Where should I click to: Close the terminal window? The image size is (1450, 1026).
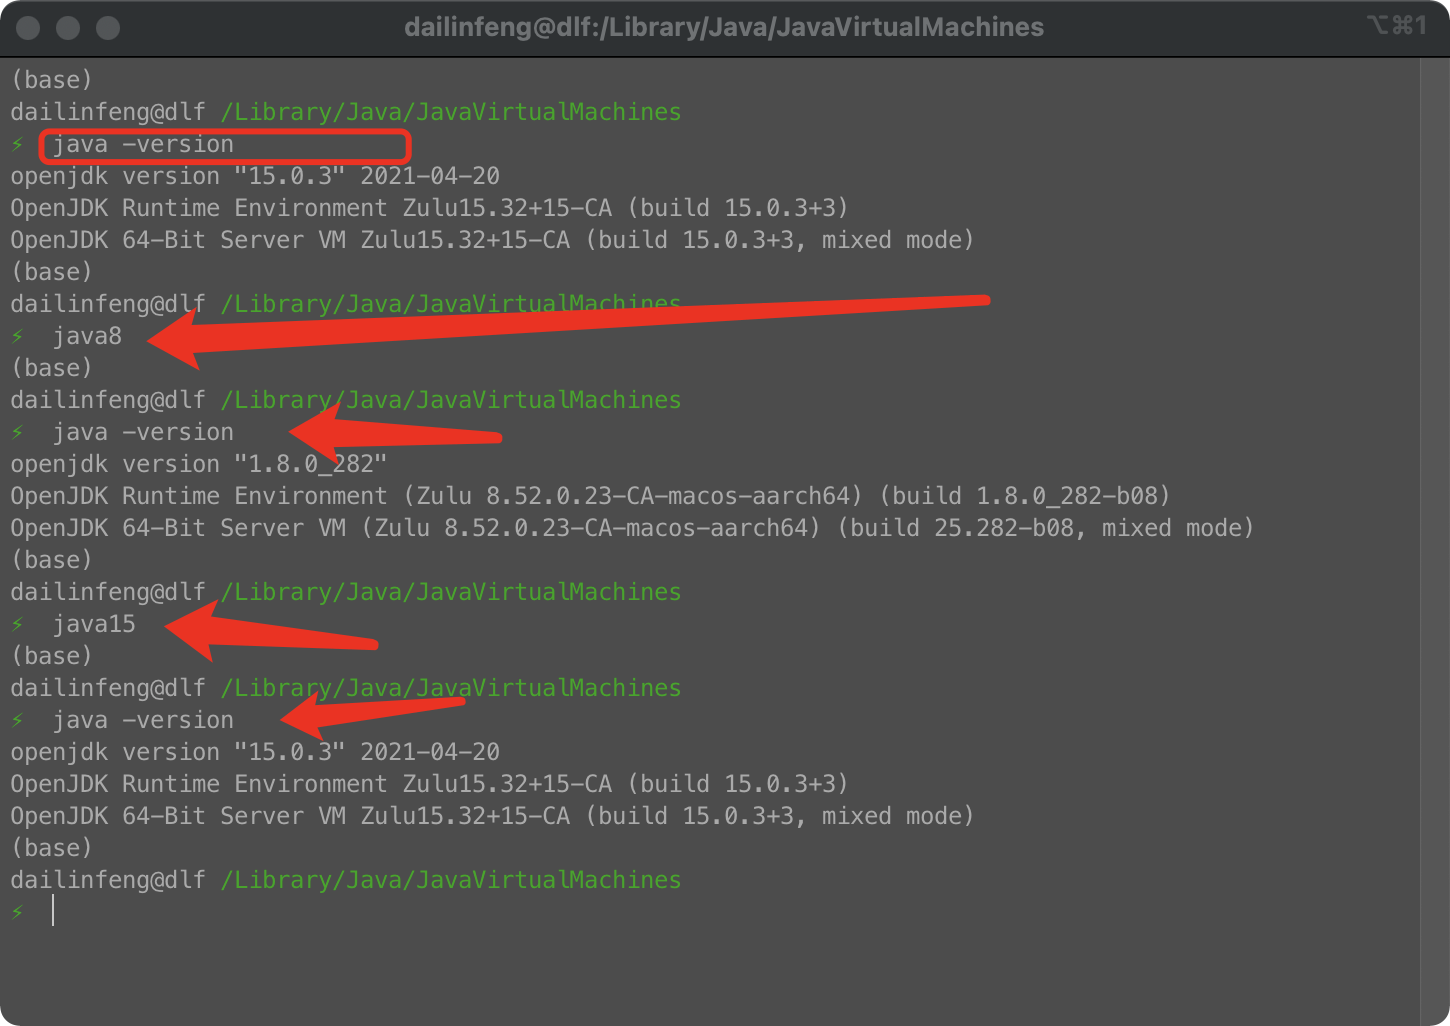29,28
